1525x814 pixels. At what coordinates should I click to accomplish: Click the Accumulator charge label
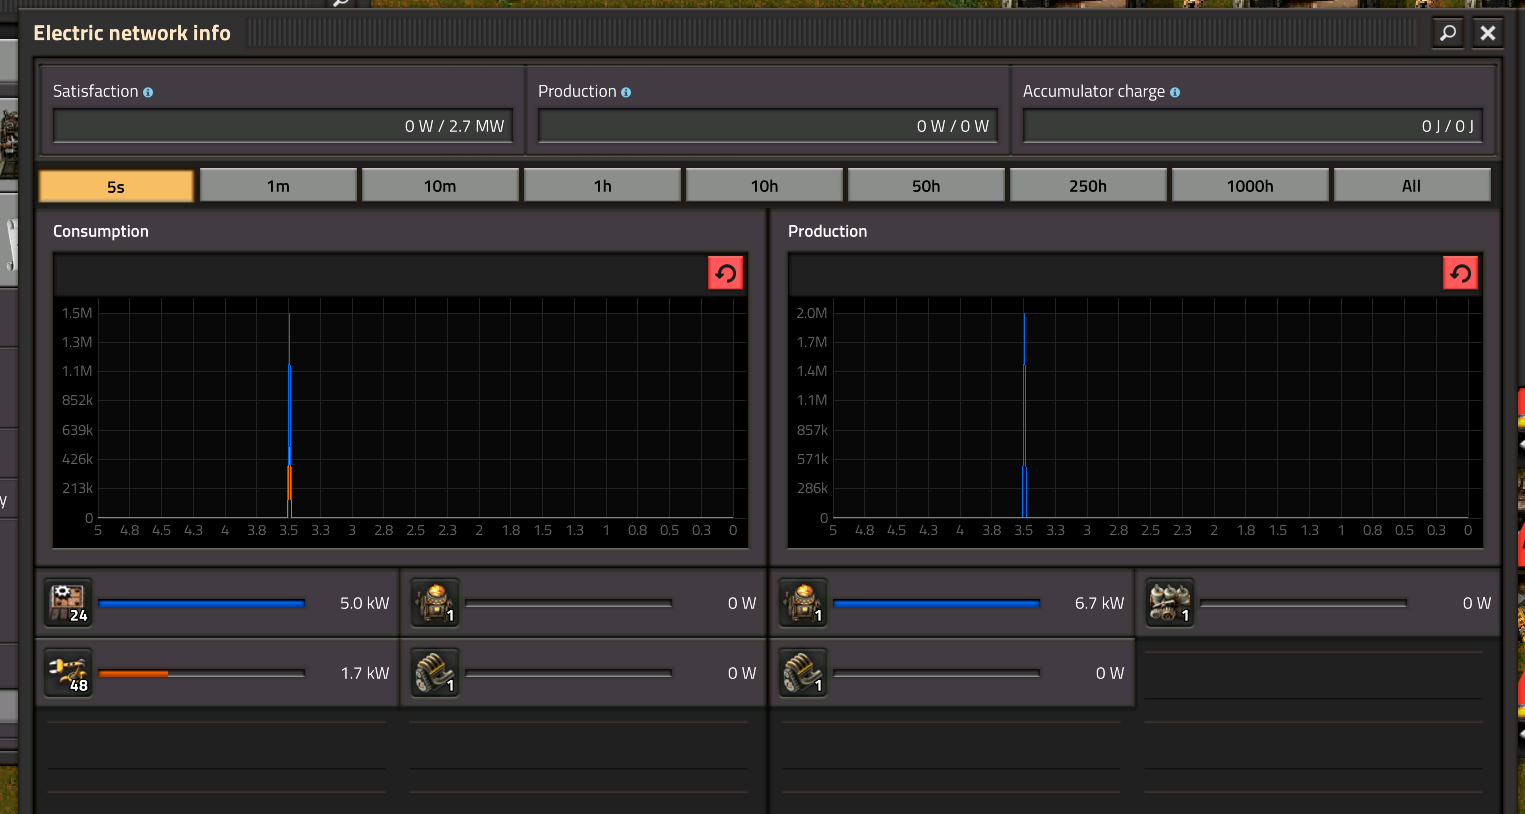(1094, 91)
